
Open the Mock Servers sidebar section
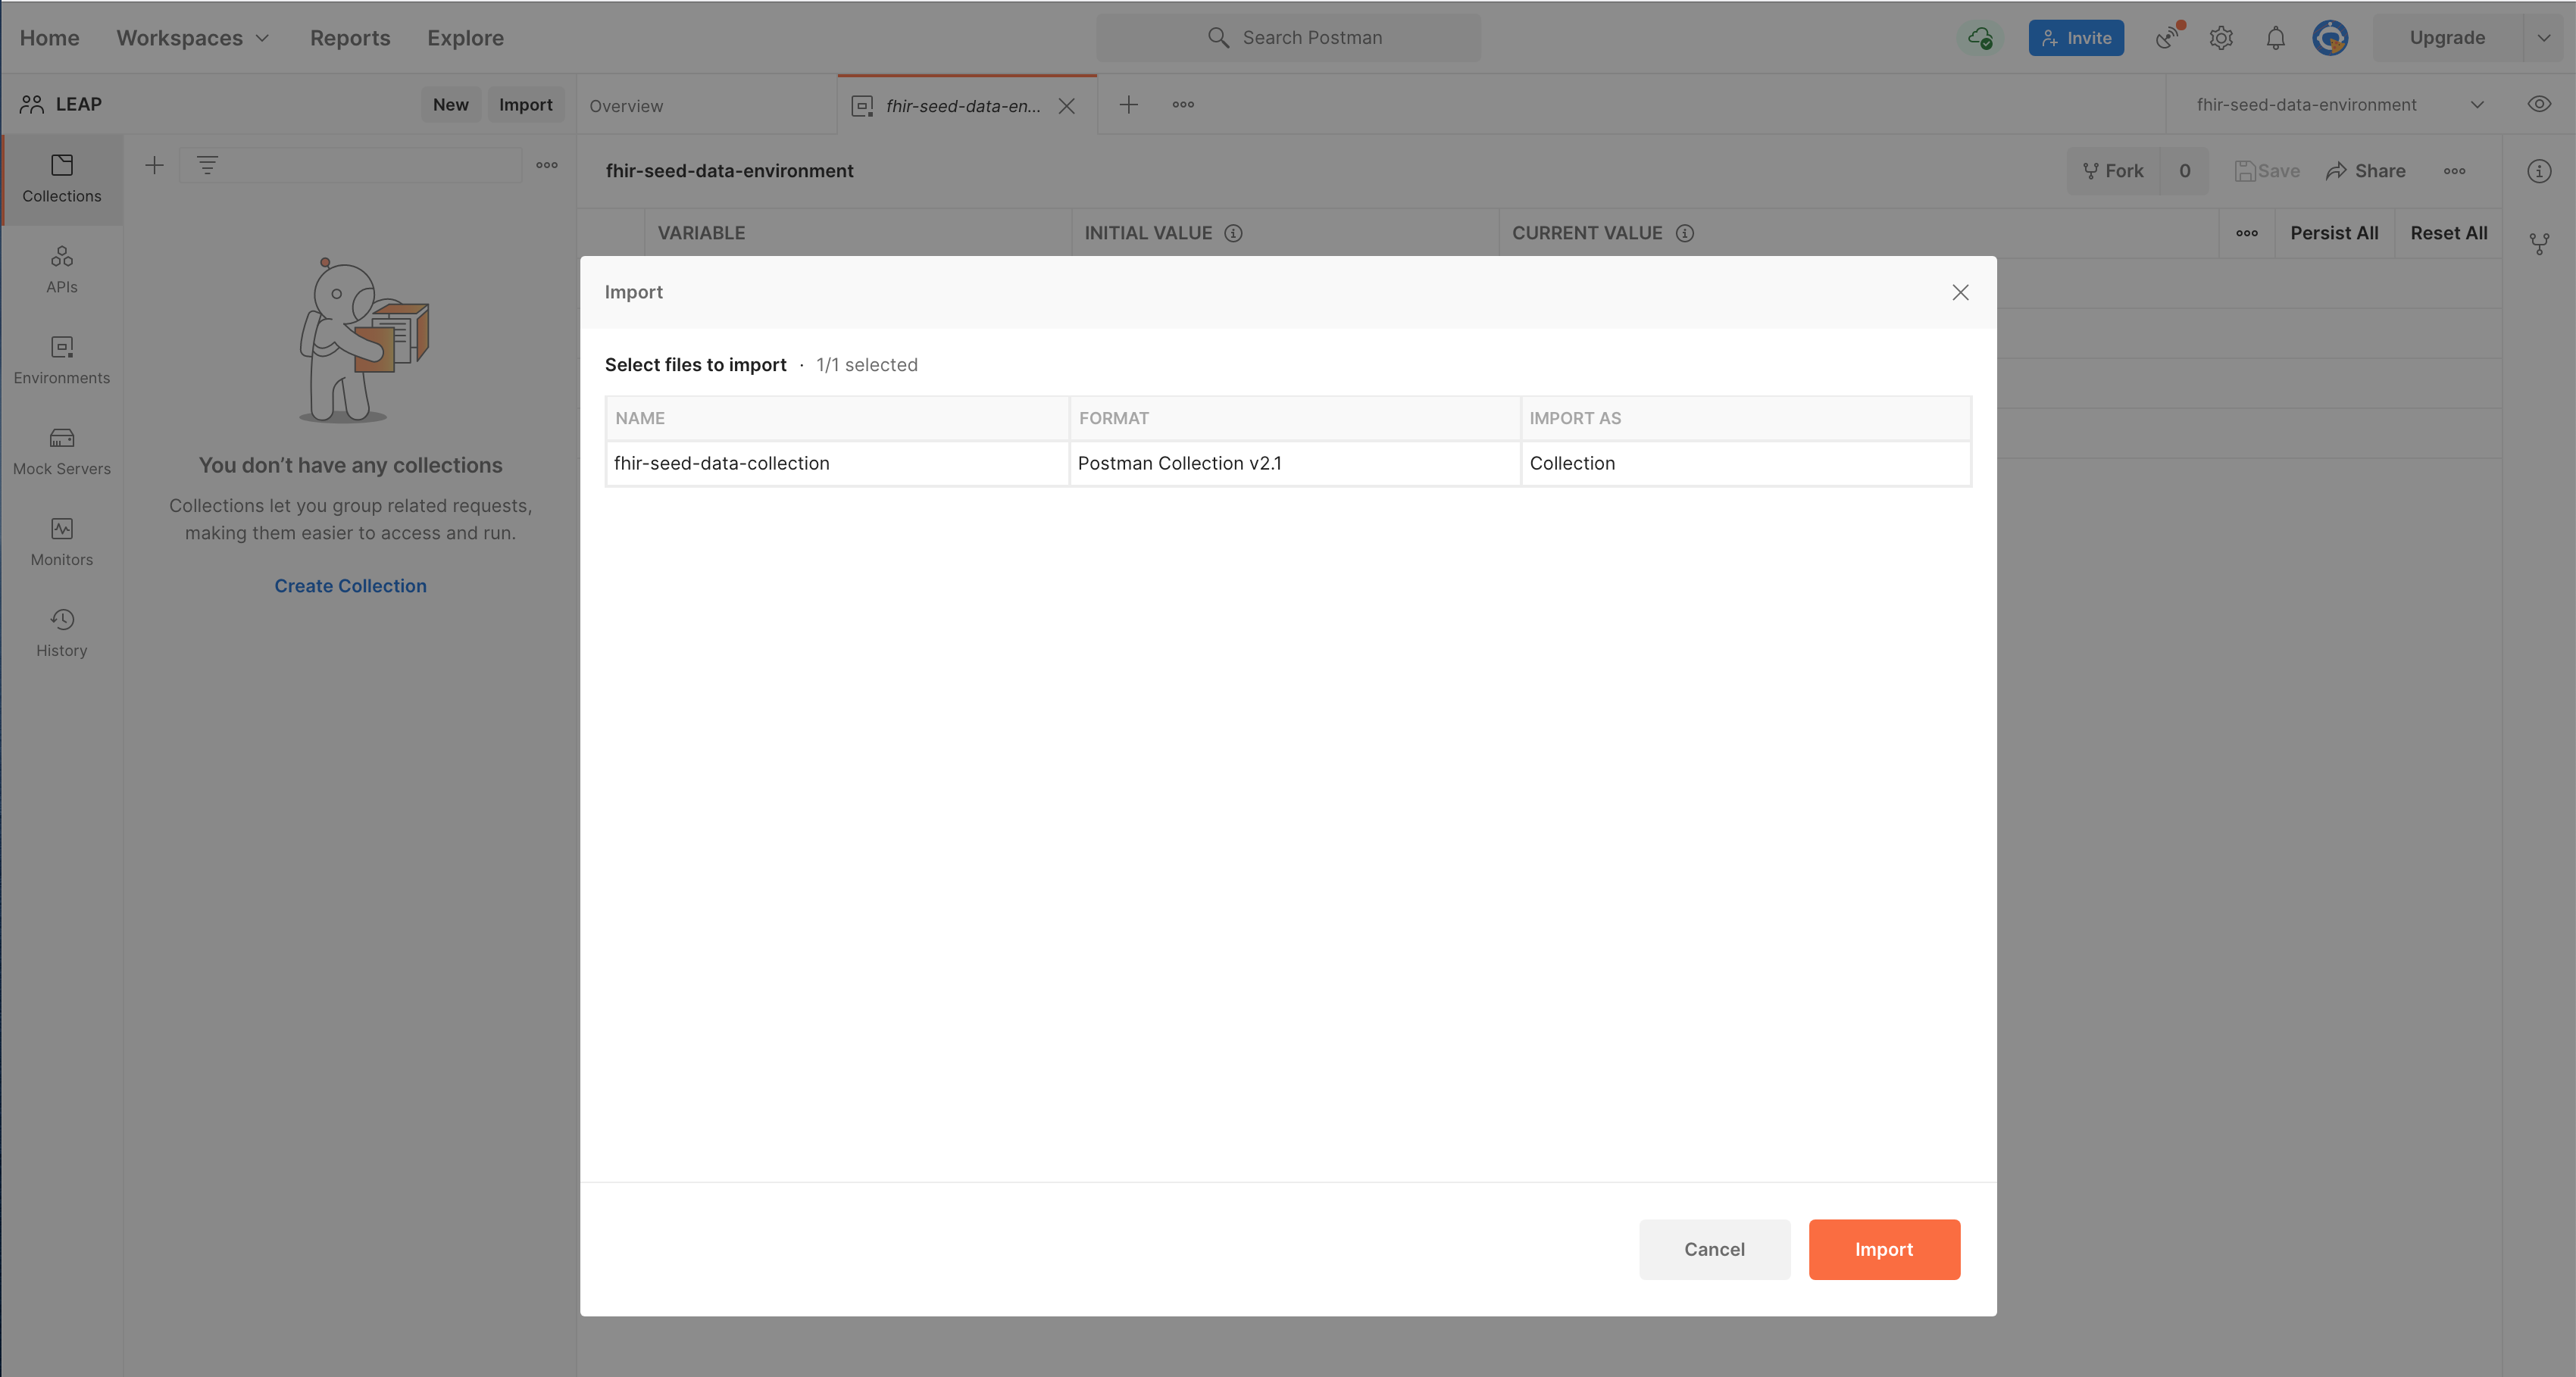click(x=62, y=451)
